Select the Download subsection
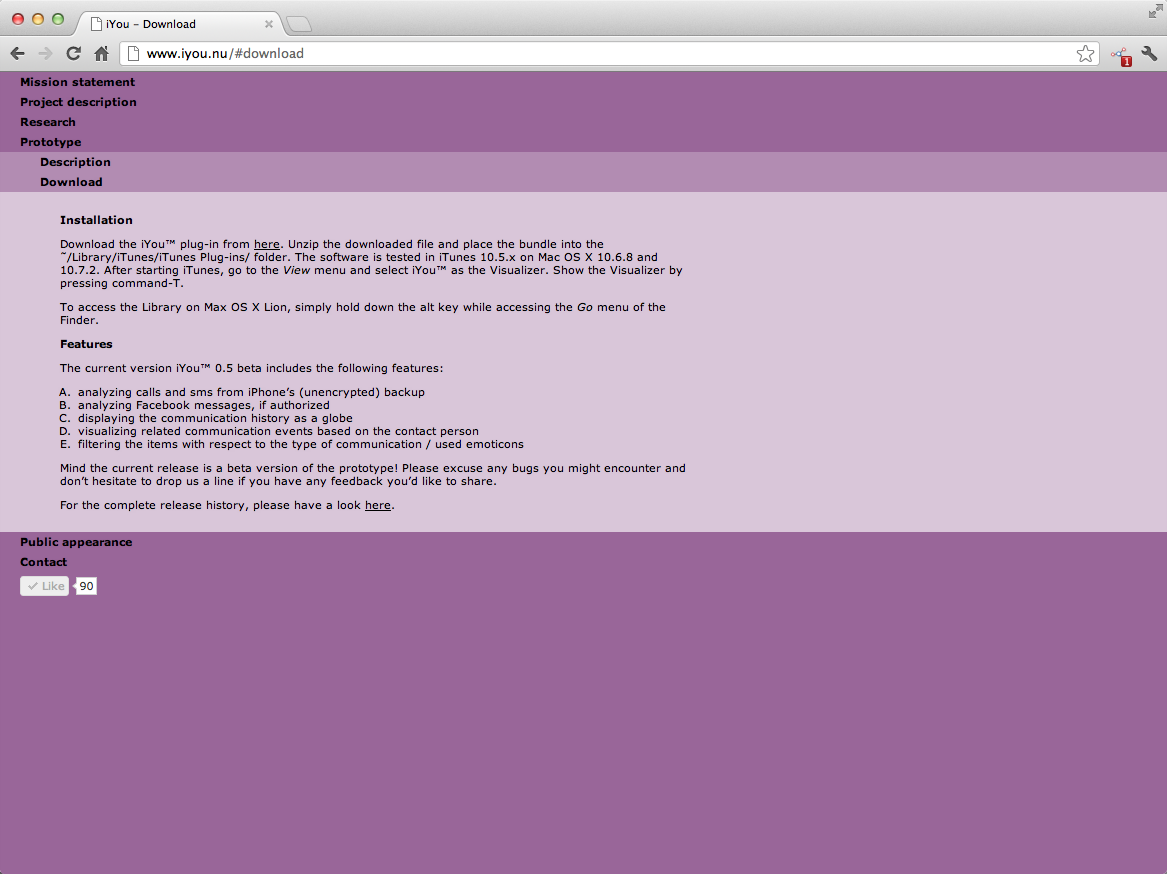 pyautogui.click(x=71, y=182)
